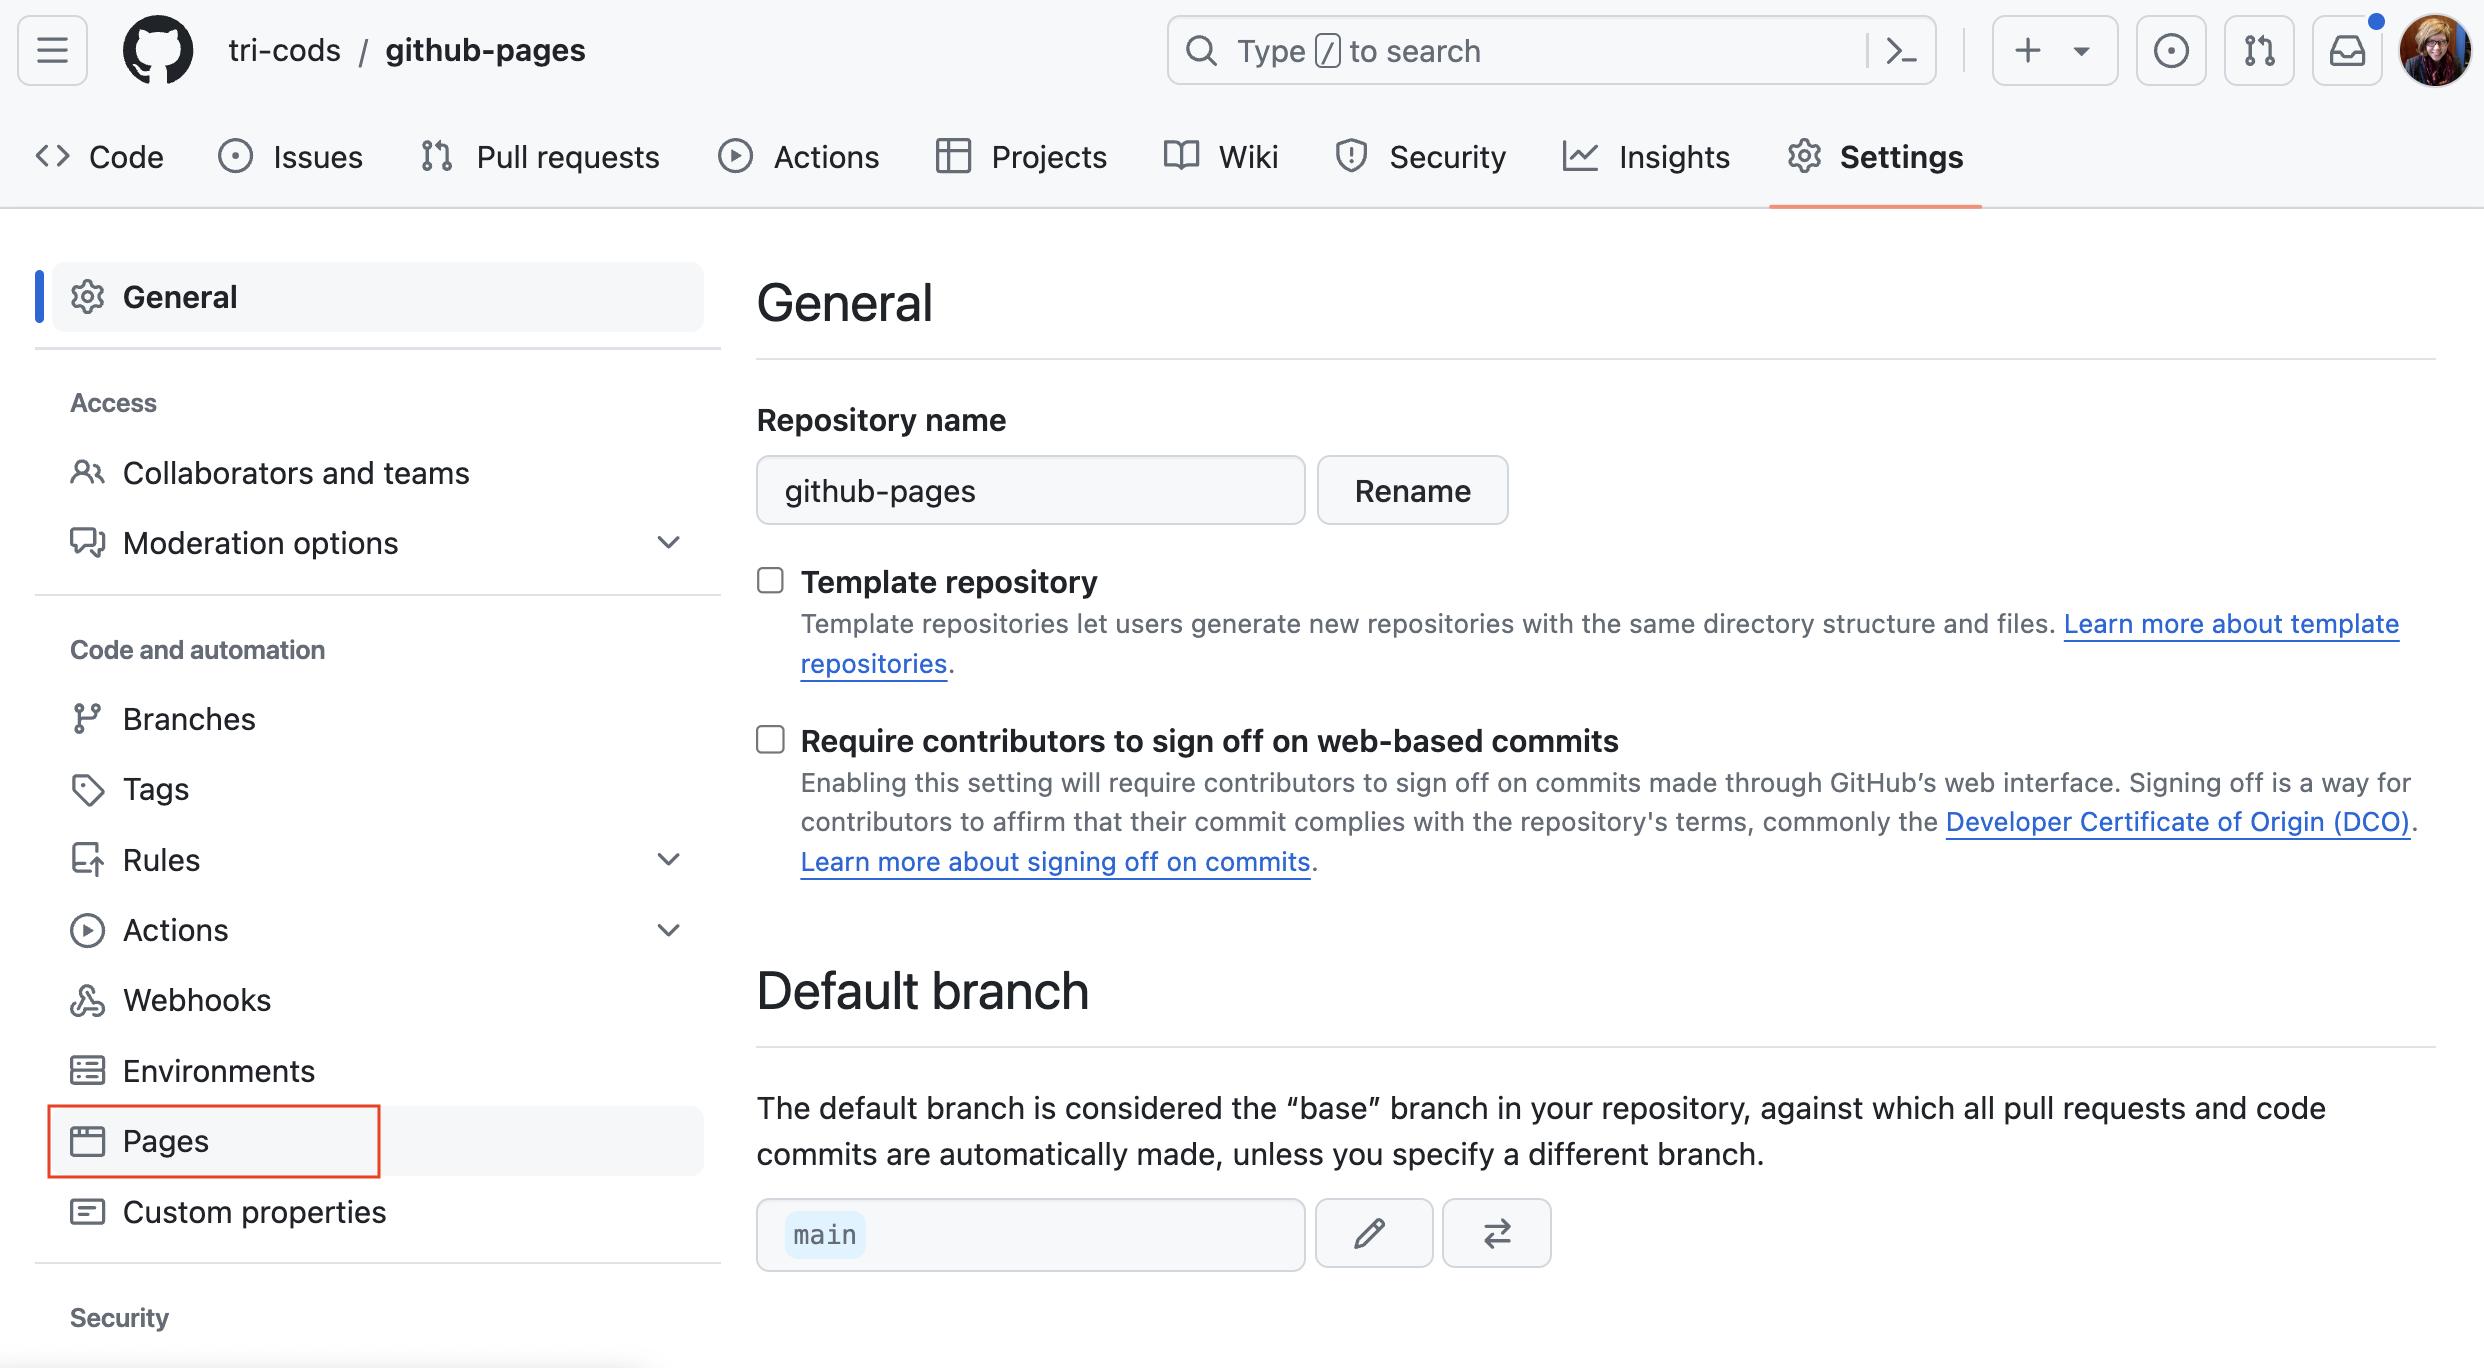This screenshot has height=1368, width=2484.
Task: Click the Webhooks icon
Action: [x=87, y=1000]
